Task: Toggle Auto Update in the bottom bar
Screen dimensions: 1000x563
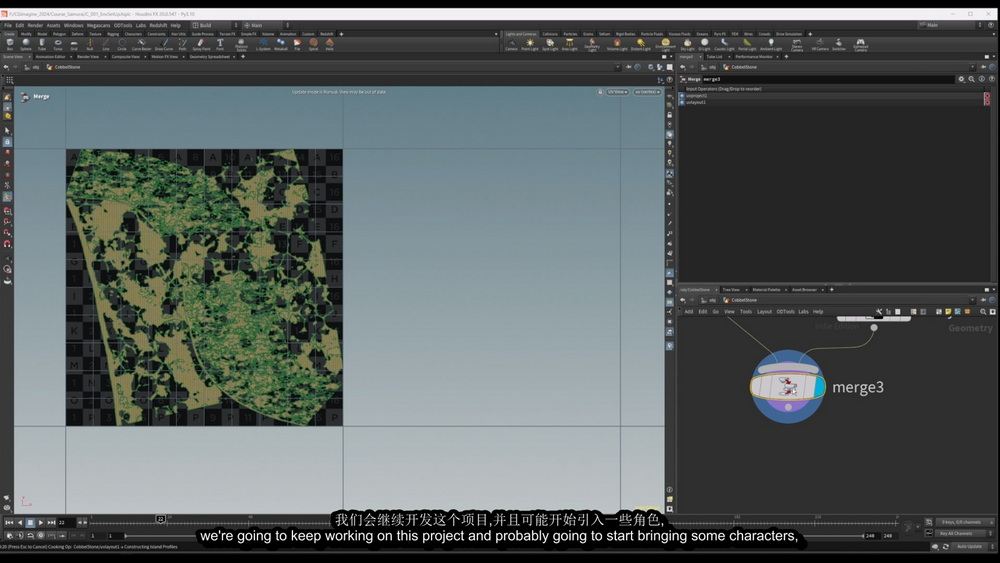Action: click(969, 546)
